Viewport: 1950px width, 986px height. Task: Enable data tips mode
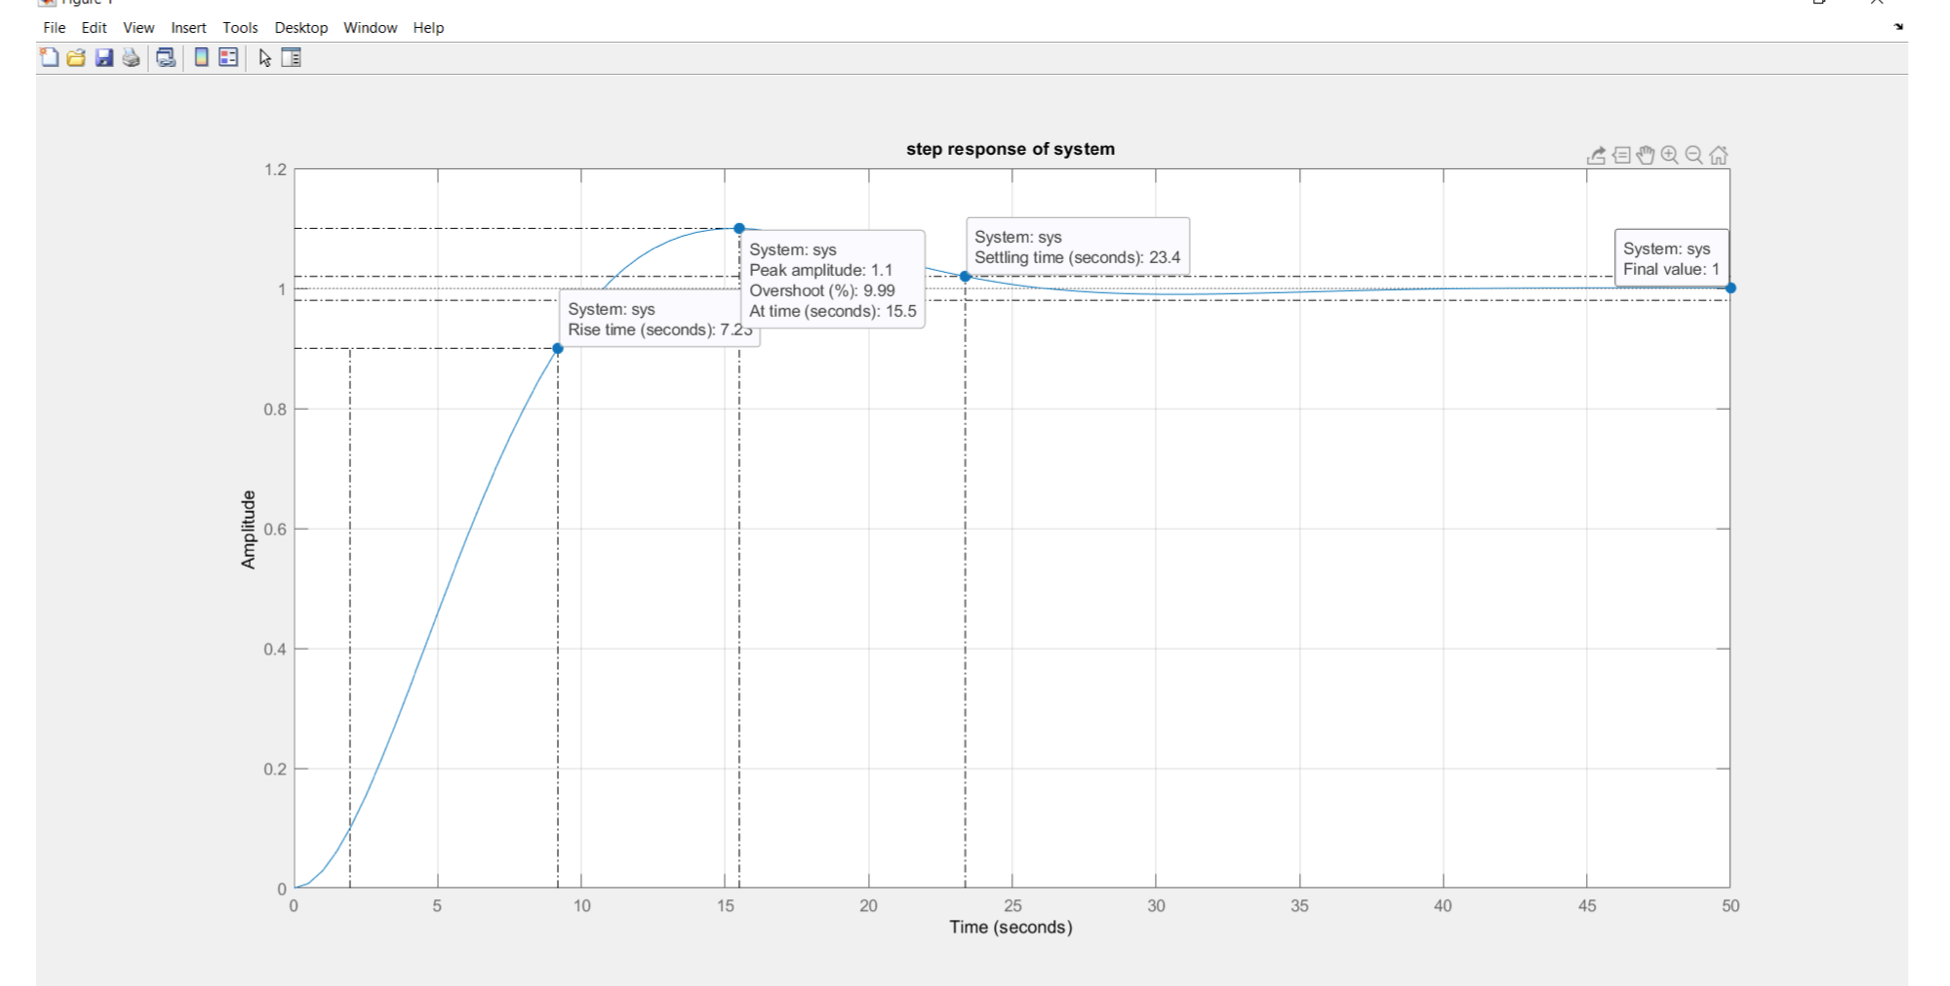click(x=1622, y=155)
